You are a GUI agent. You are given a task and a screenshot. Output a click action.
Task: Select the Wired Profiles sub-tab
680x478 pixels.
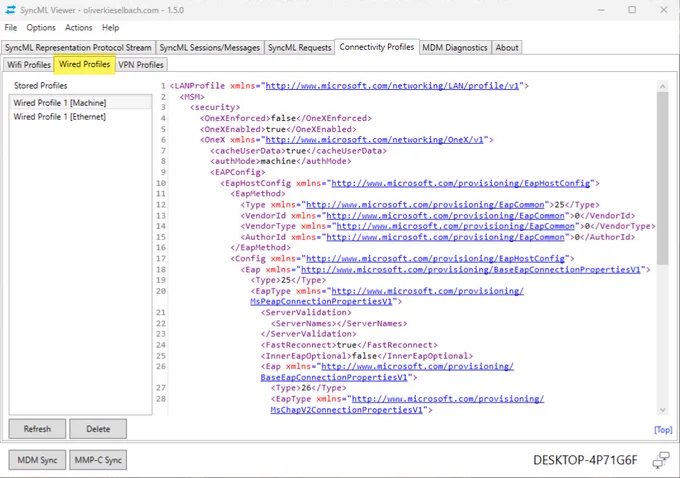[84, 65]
